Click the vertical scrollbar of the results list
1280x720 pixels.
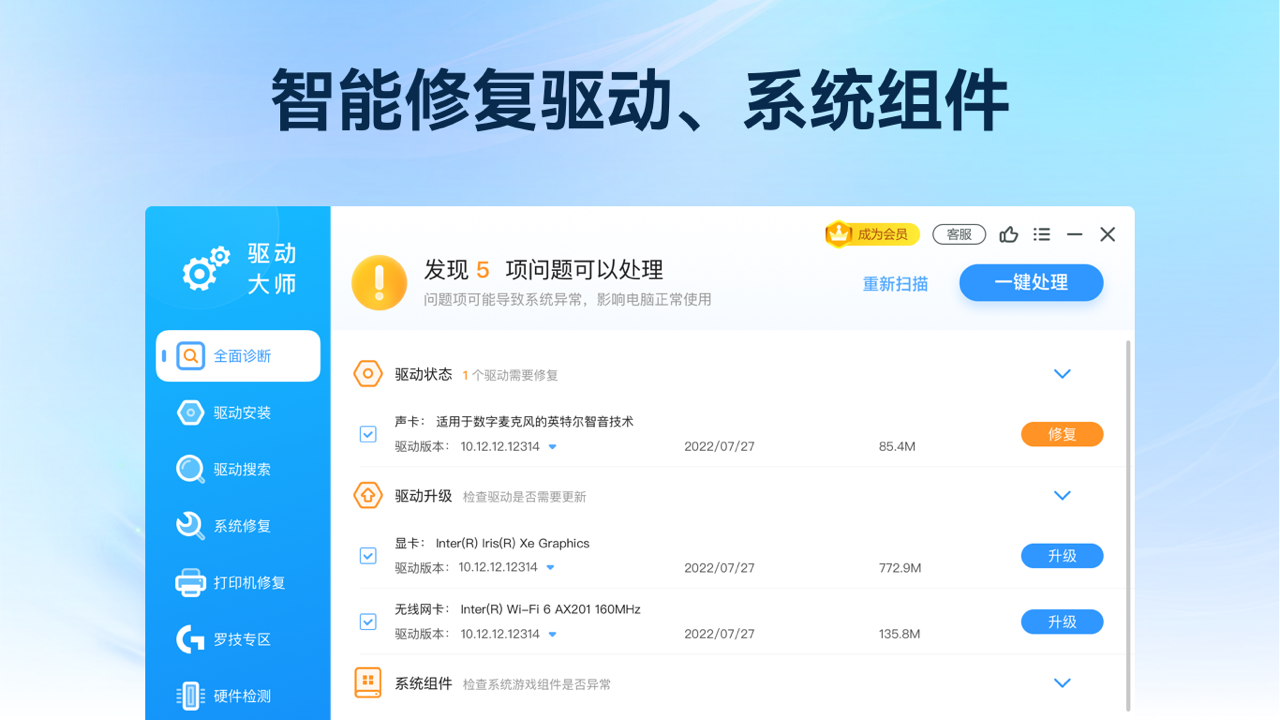click(x=1129, y=520)
